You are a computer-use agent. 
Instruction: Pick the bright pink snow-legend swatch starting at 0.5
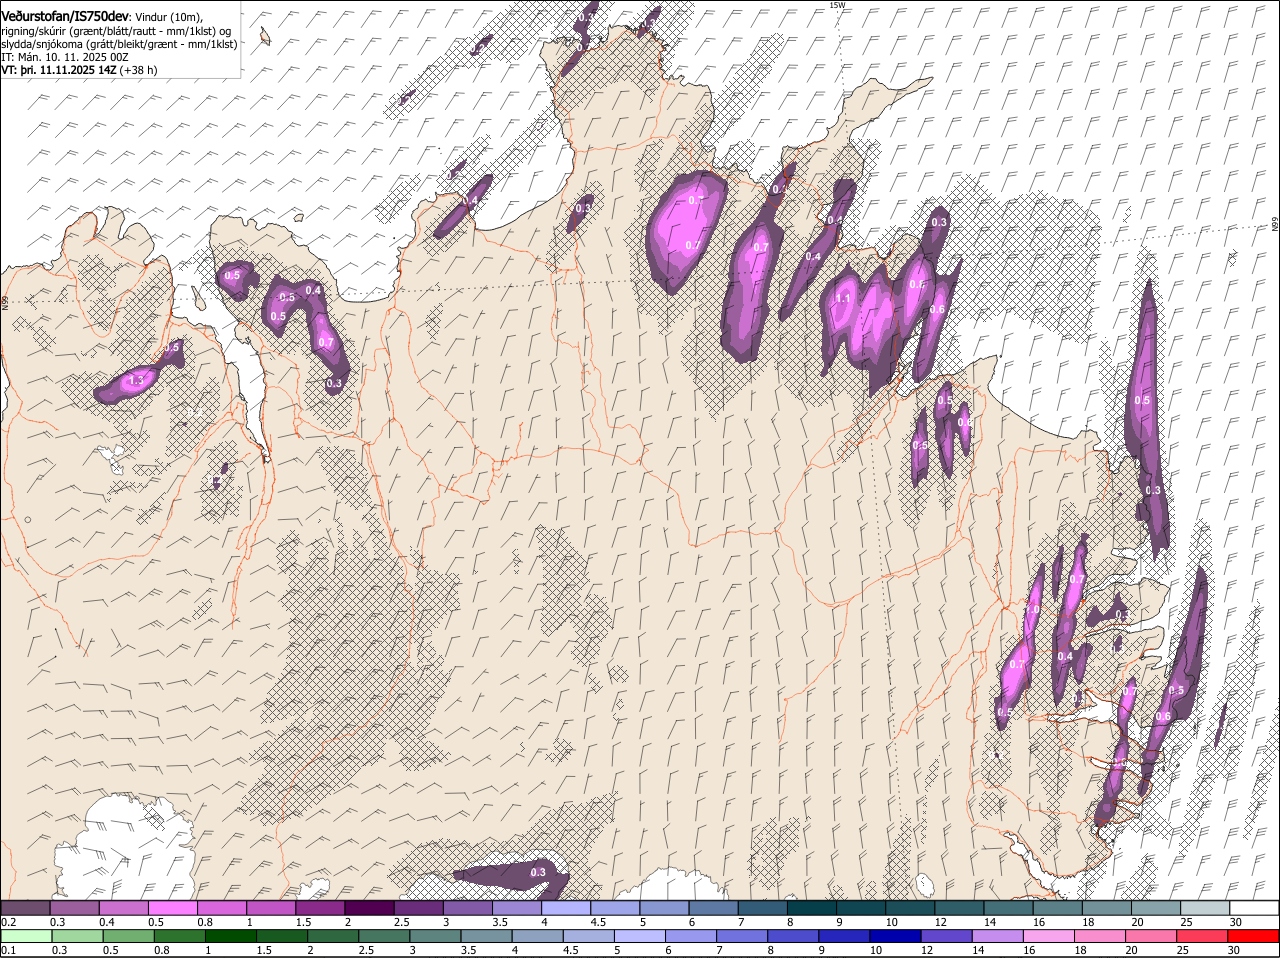[172, 907]
